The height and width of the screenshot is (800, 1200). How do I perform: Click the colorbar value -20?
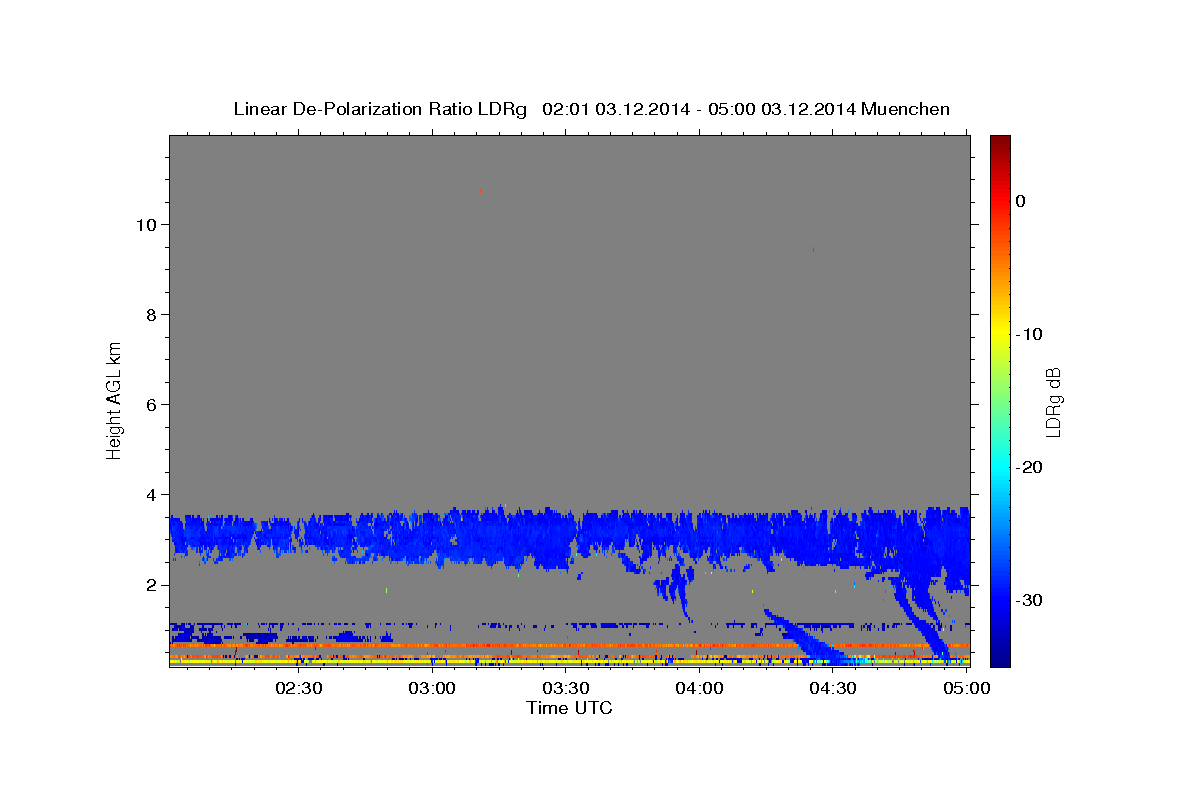1030,467
